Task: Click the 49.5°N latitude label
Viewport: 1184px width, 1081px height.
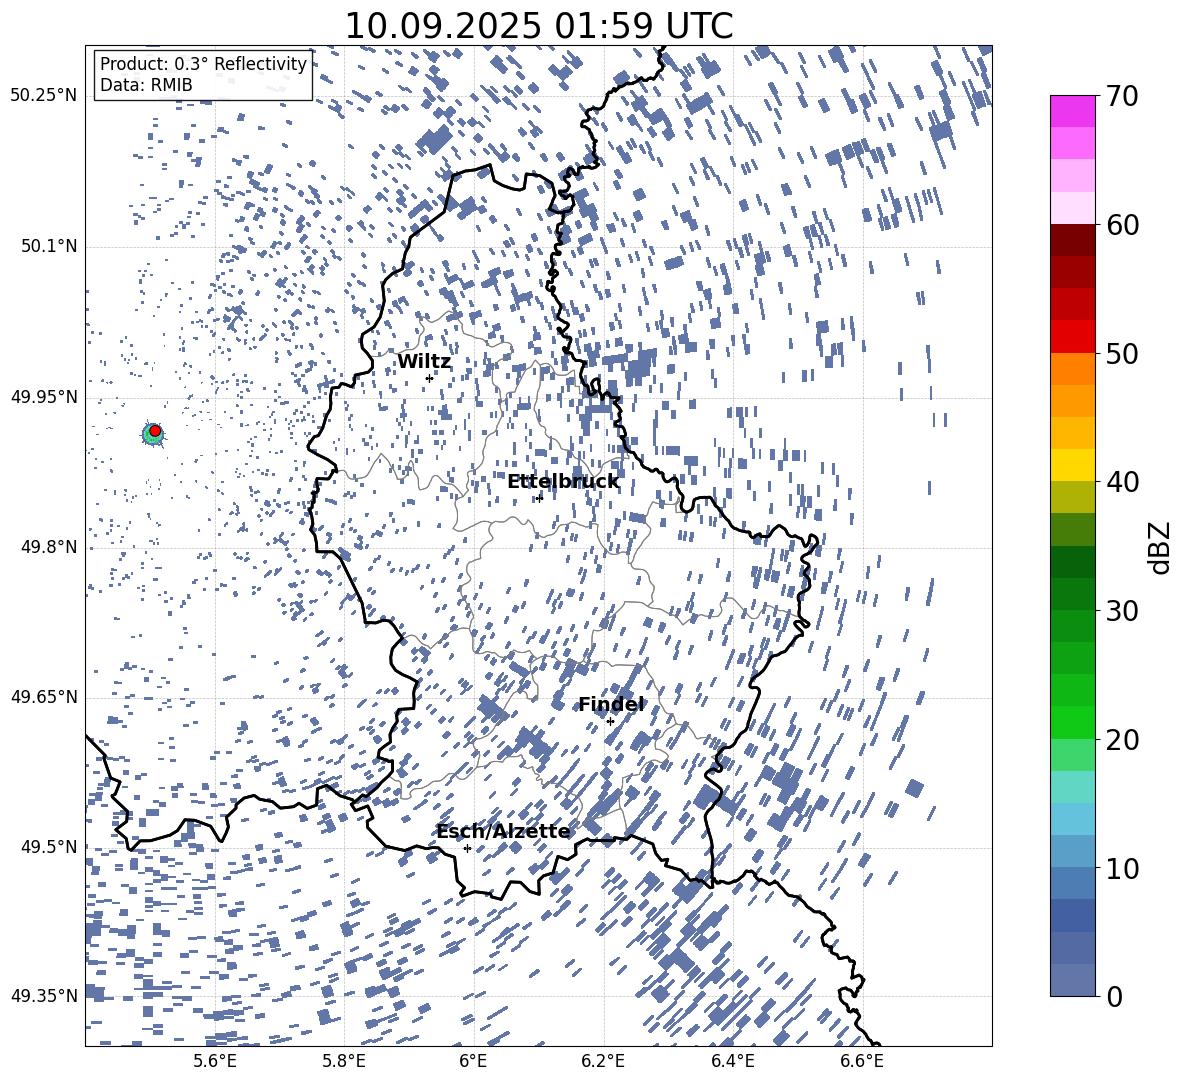Action: 49,846
